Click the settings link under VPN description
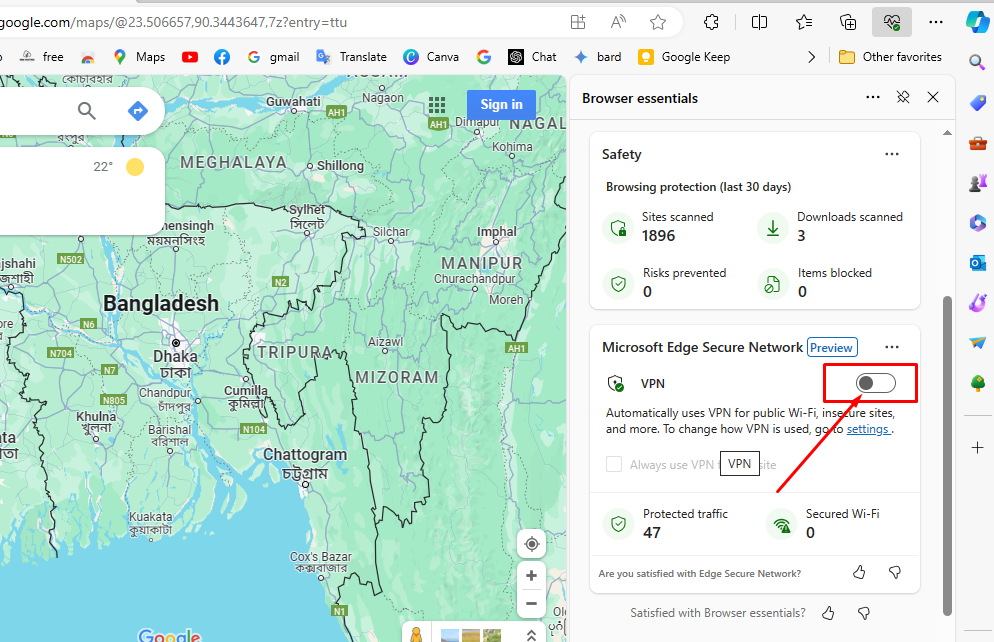994x642 pixels. click(x=867, y=428)
